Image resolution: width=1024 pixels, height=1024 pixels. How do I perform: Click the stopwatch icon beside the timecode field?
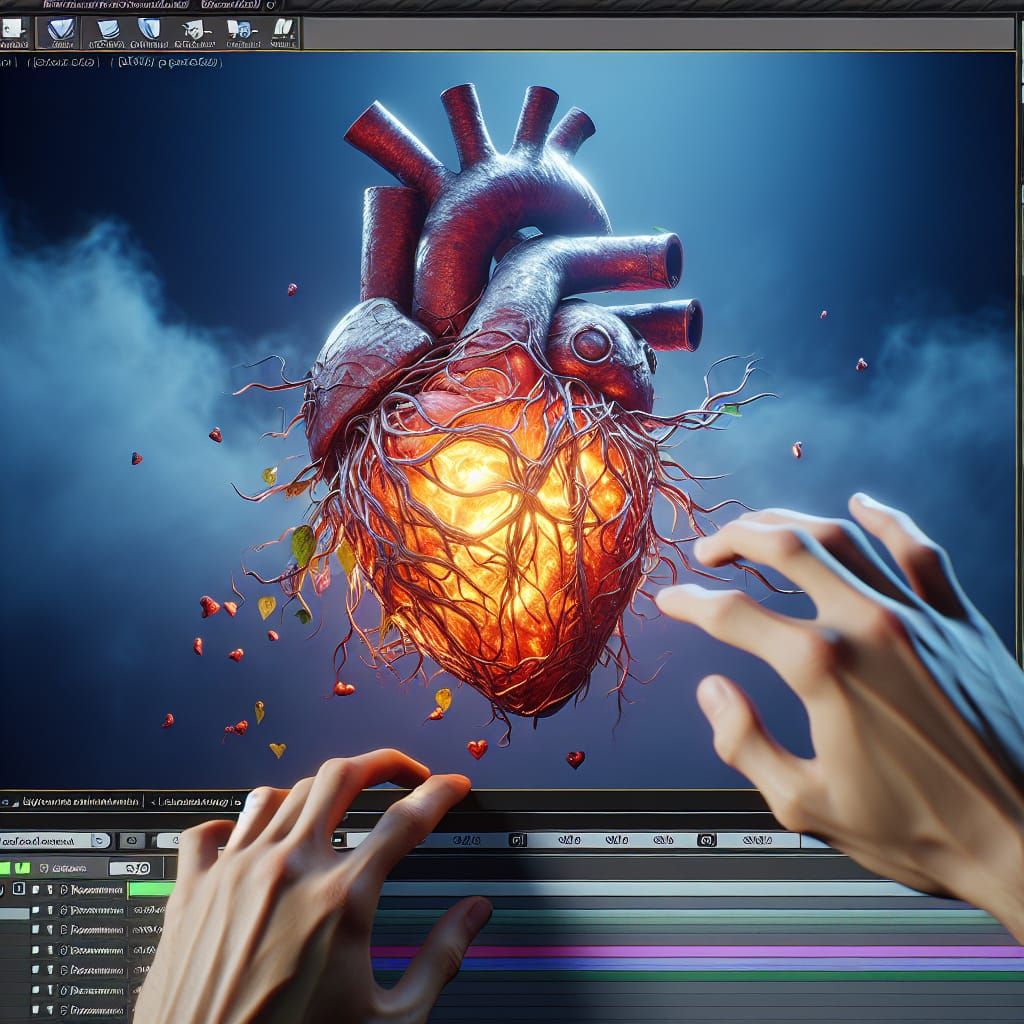(44, 868)
